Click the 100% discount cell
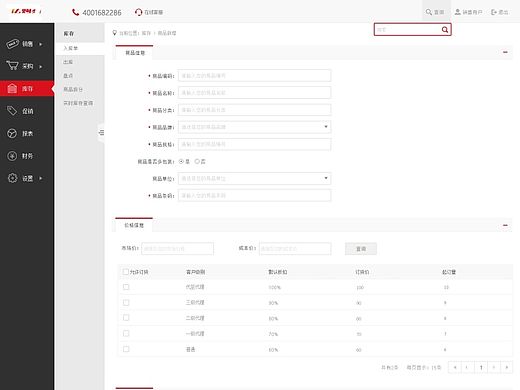Image resolution: width=520 pixels, height=390 pixels. [275, 287]
